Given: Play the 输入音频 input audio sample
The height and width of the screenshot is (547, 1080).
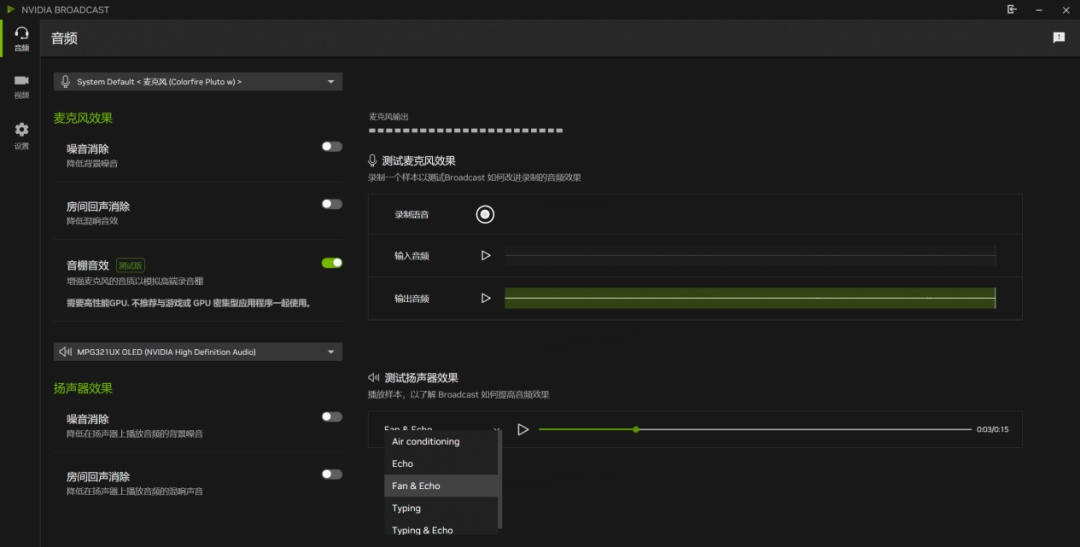Looking at the screenshot, I should [486, 256].
